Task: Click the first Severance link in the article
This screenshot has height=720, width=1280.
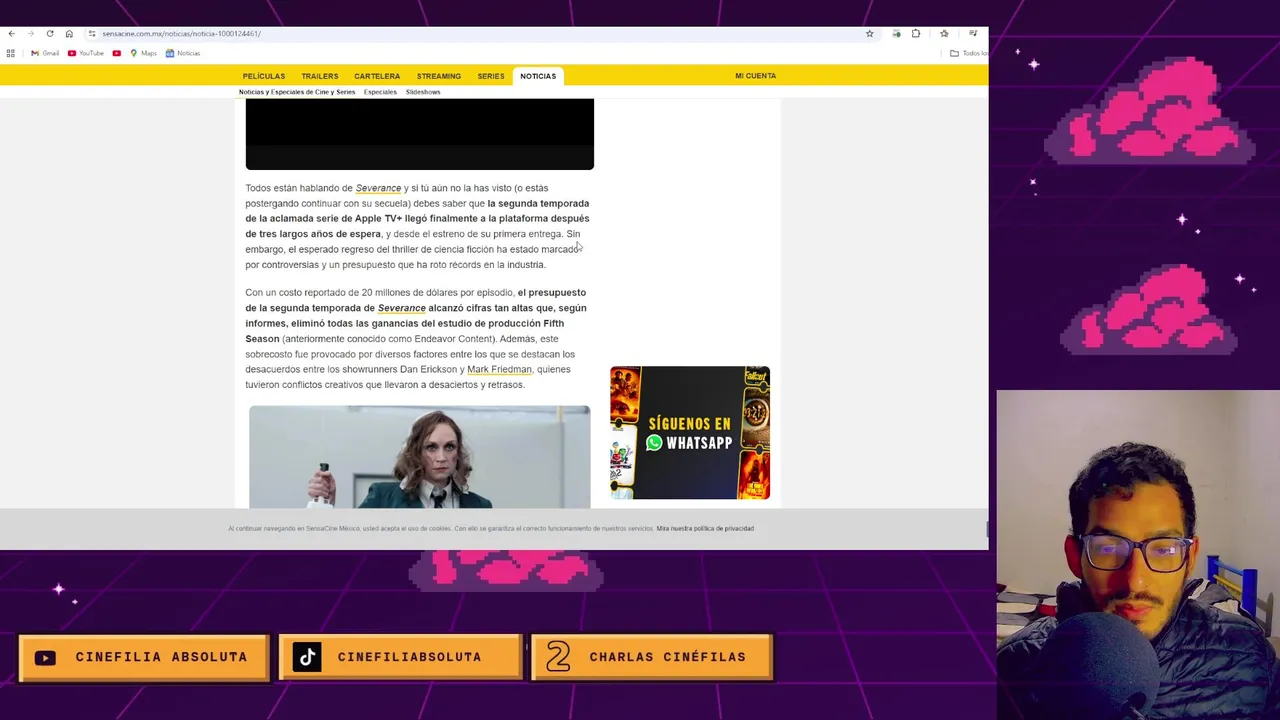Action: [378, 188]
